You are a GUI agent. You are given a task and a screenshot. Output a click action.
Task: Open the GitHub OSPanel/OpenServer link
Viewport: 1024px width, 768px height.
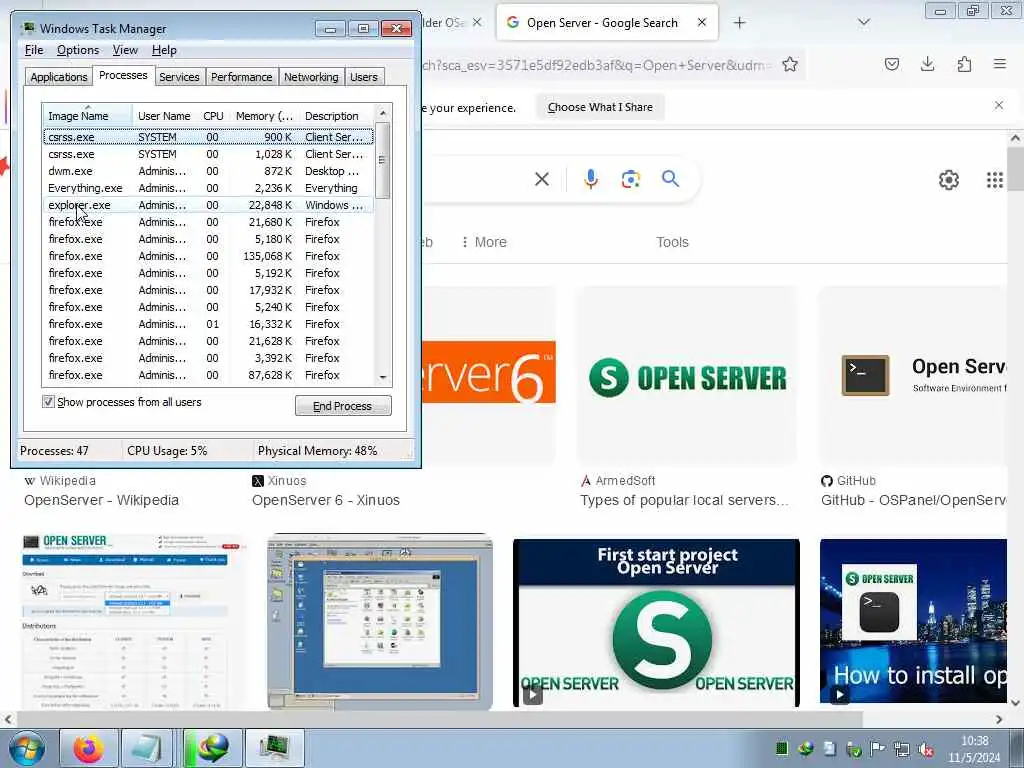coord(914,500)
